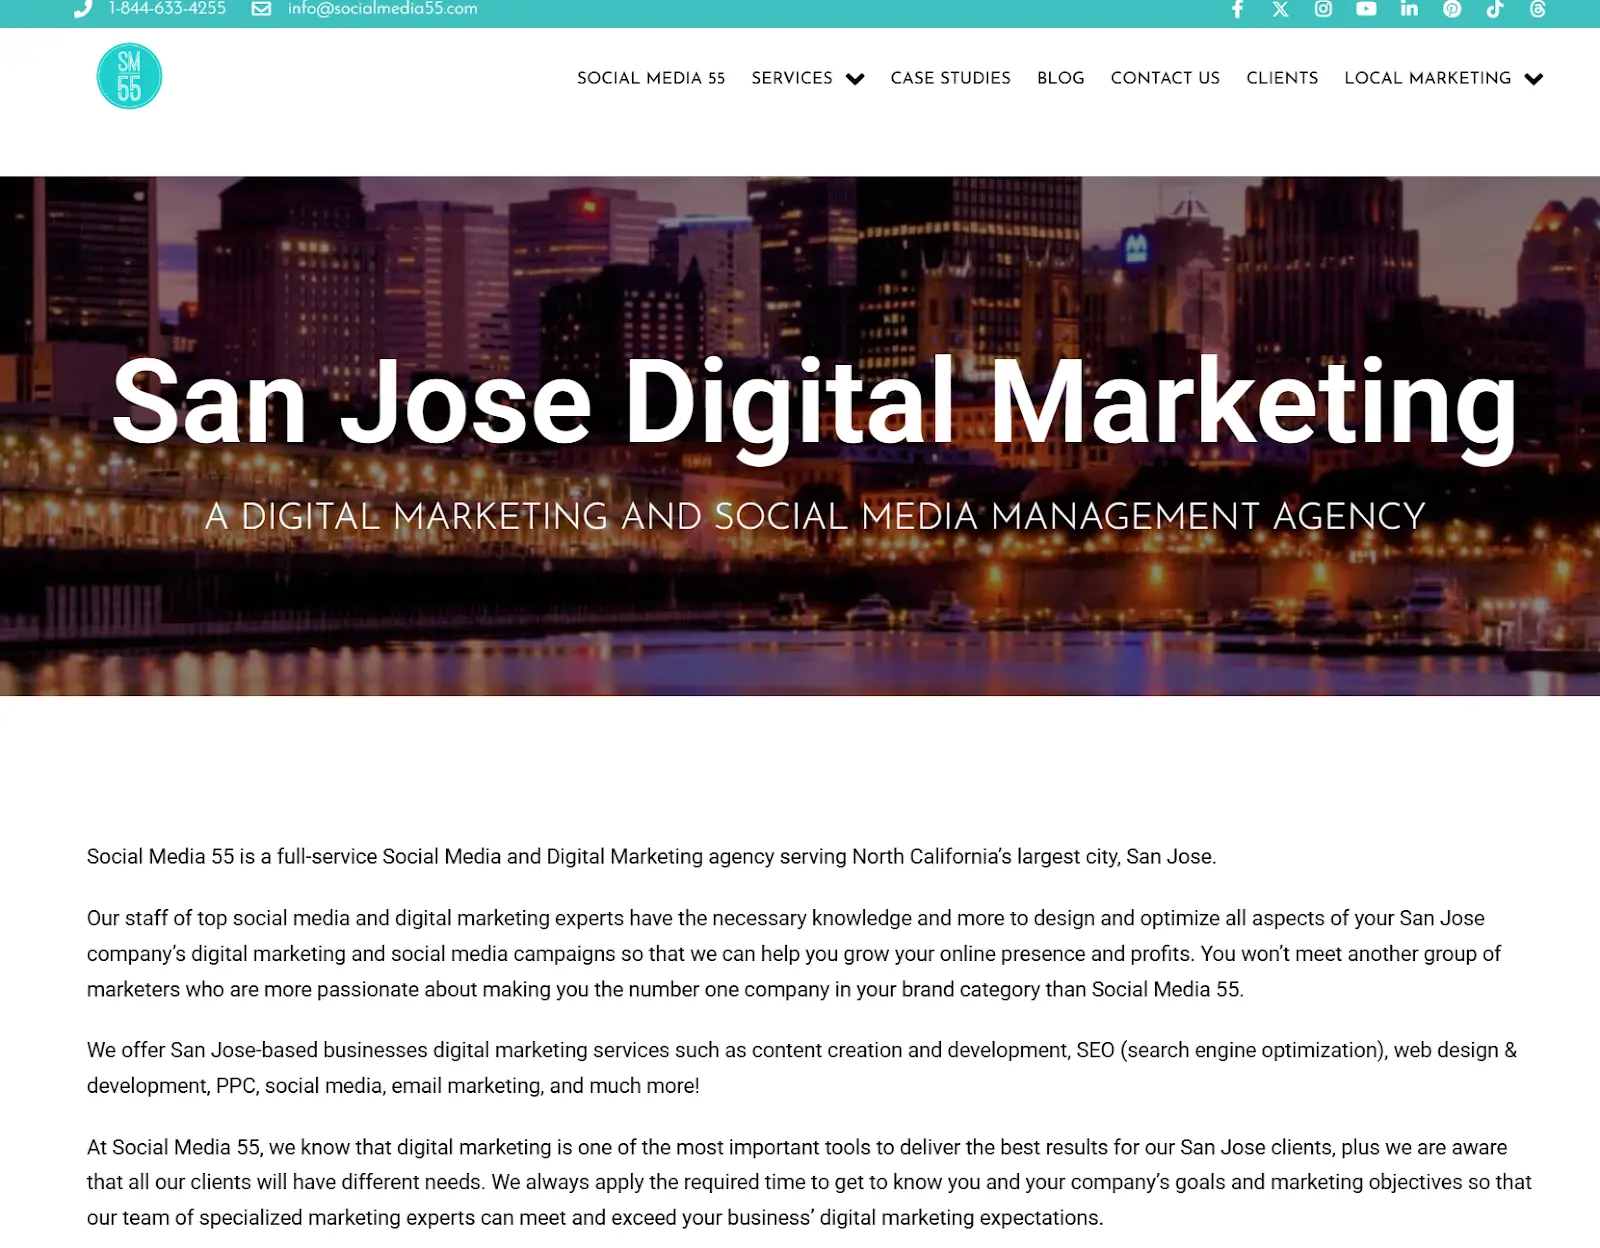Expand the Services dropdown arrow

855,79
